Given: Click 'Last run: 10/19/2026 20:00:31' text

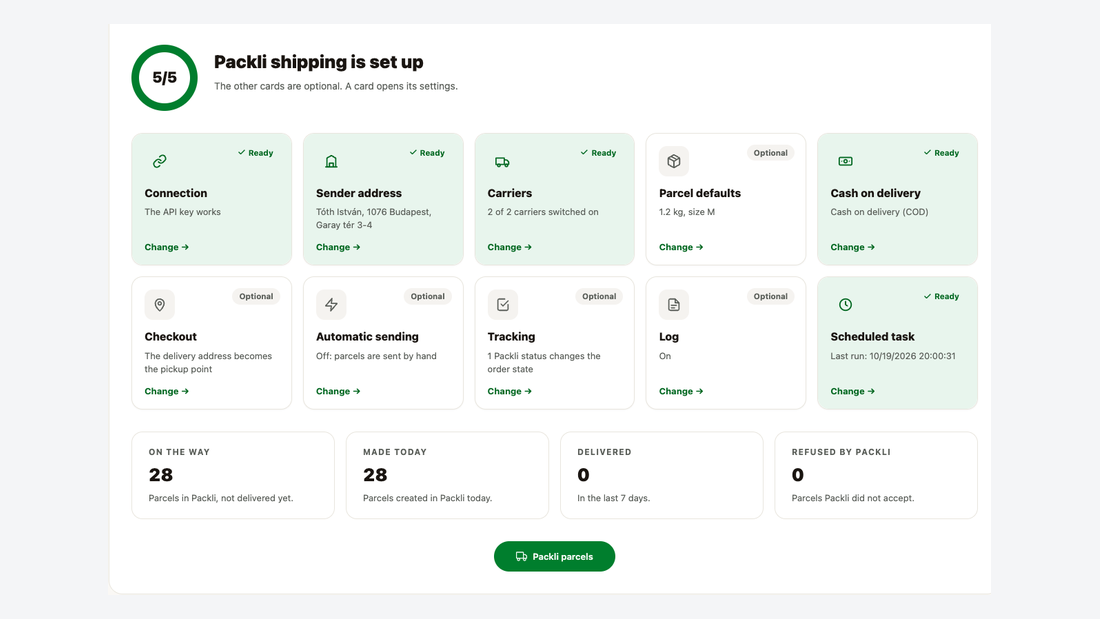Looking at the screenshot, I should coord(893,356).
